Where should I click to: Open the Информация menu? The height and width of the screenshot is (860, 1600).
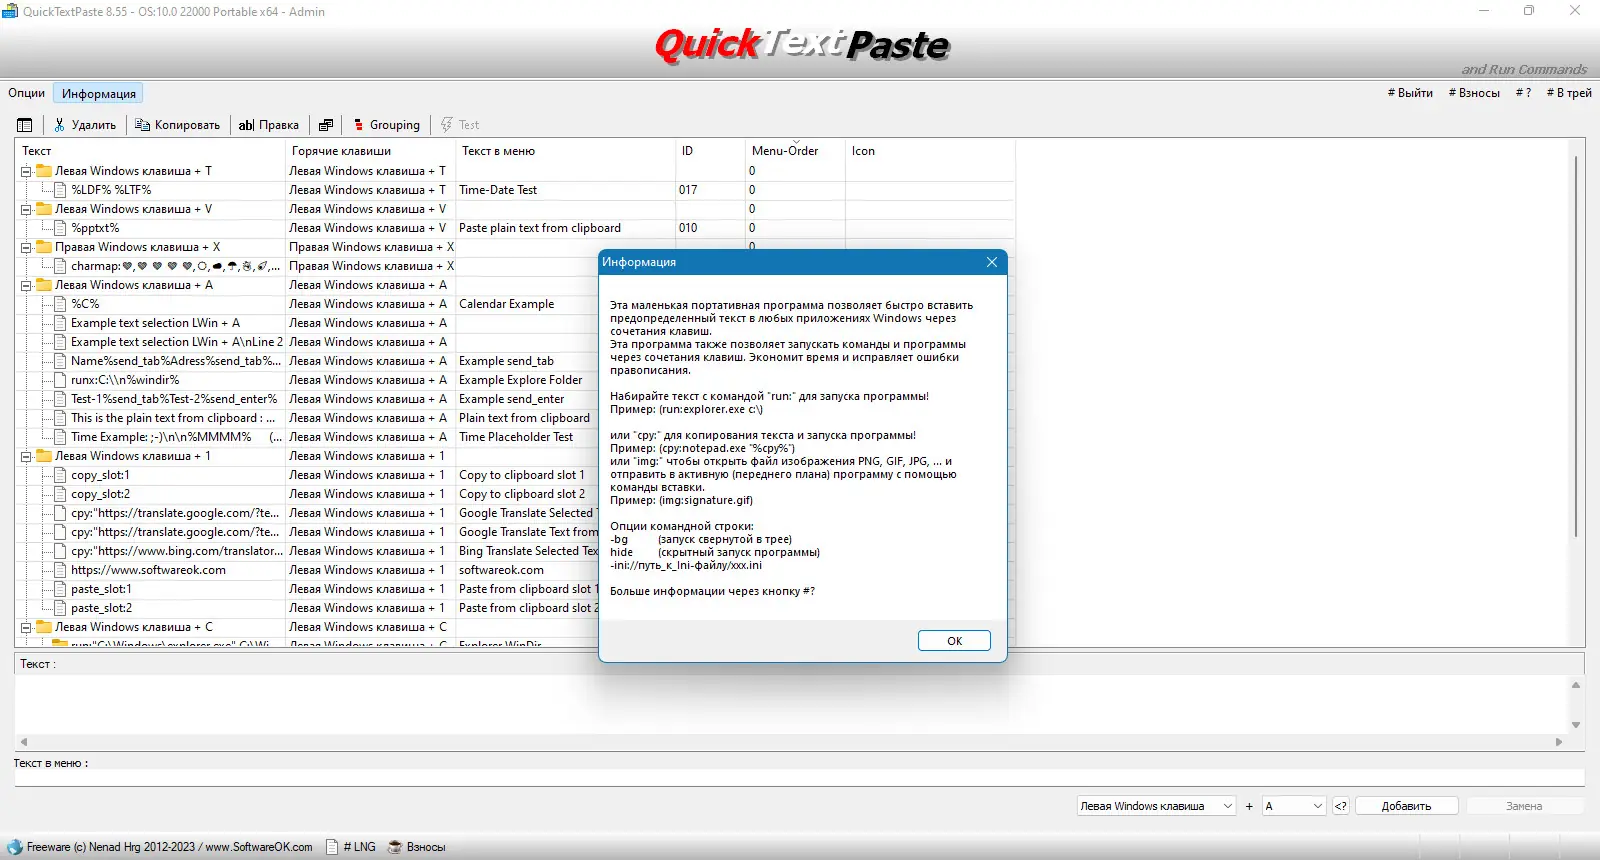click(99, 93)
